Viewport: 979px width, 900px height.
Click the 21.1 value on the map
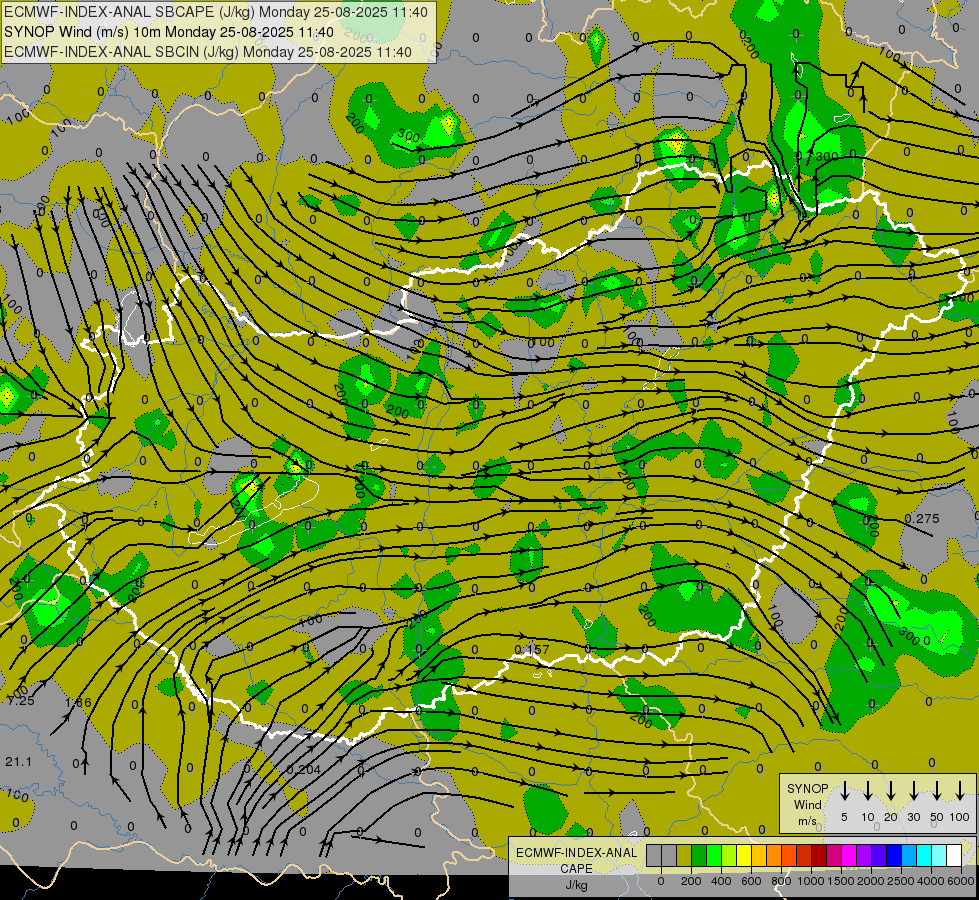pos(18,762)
